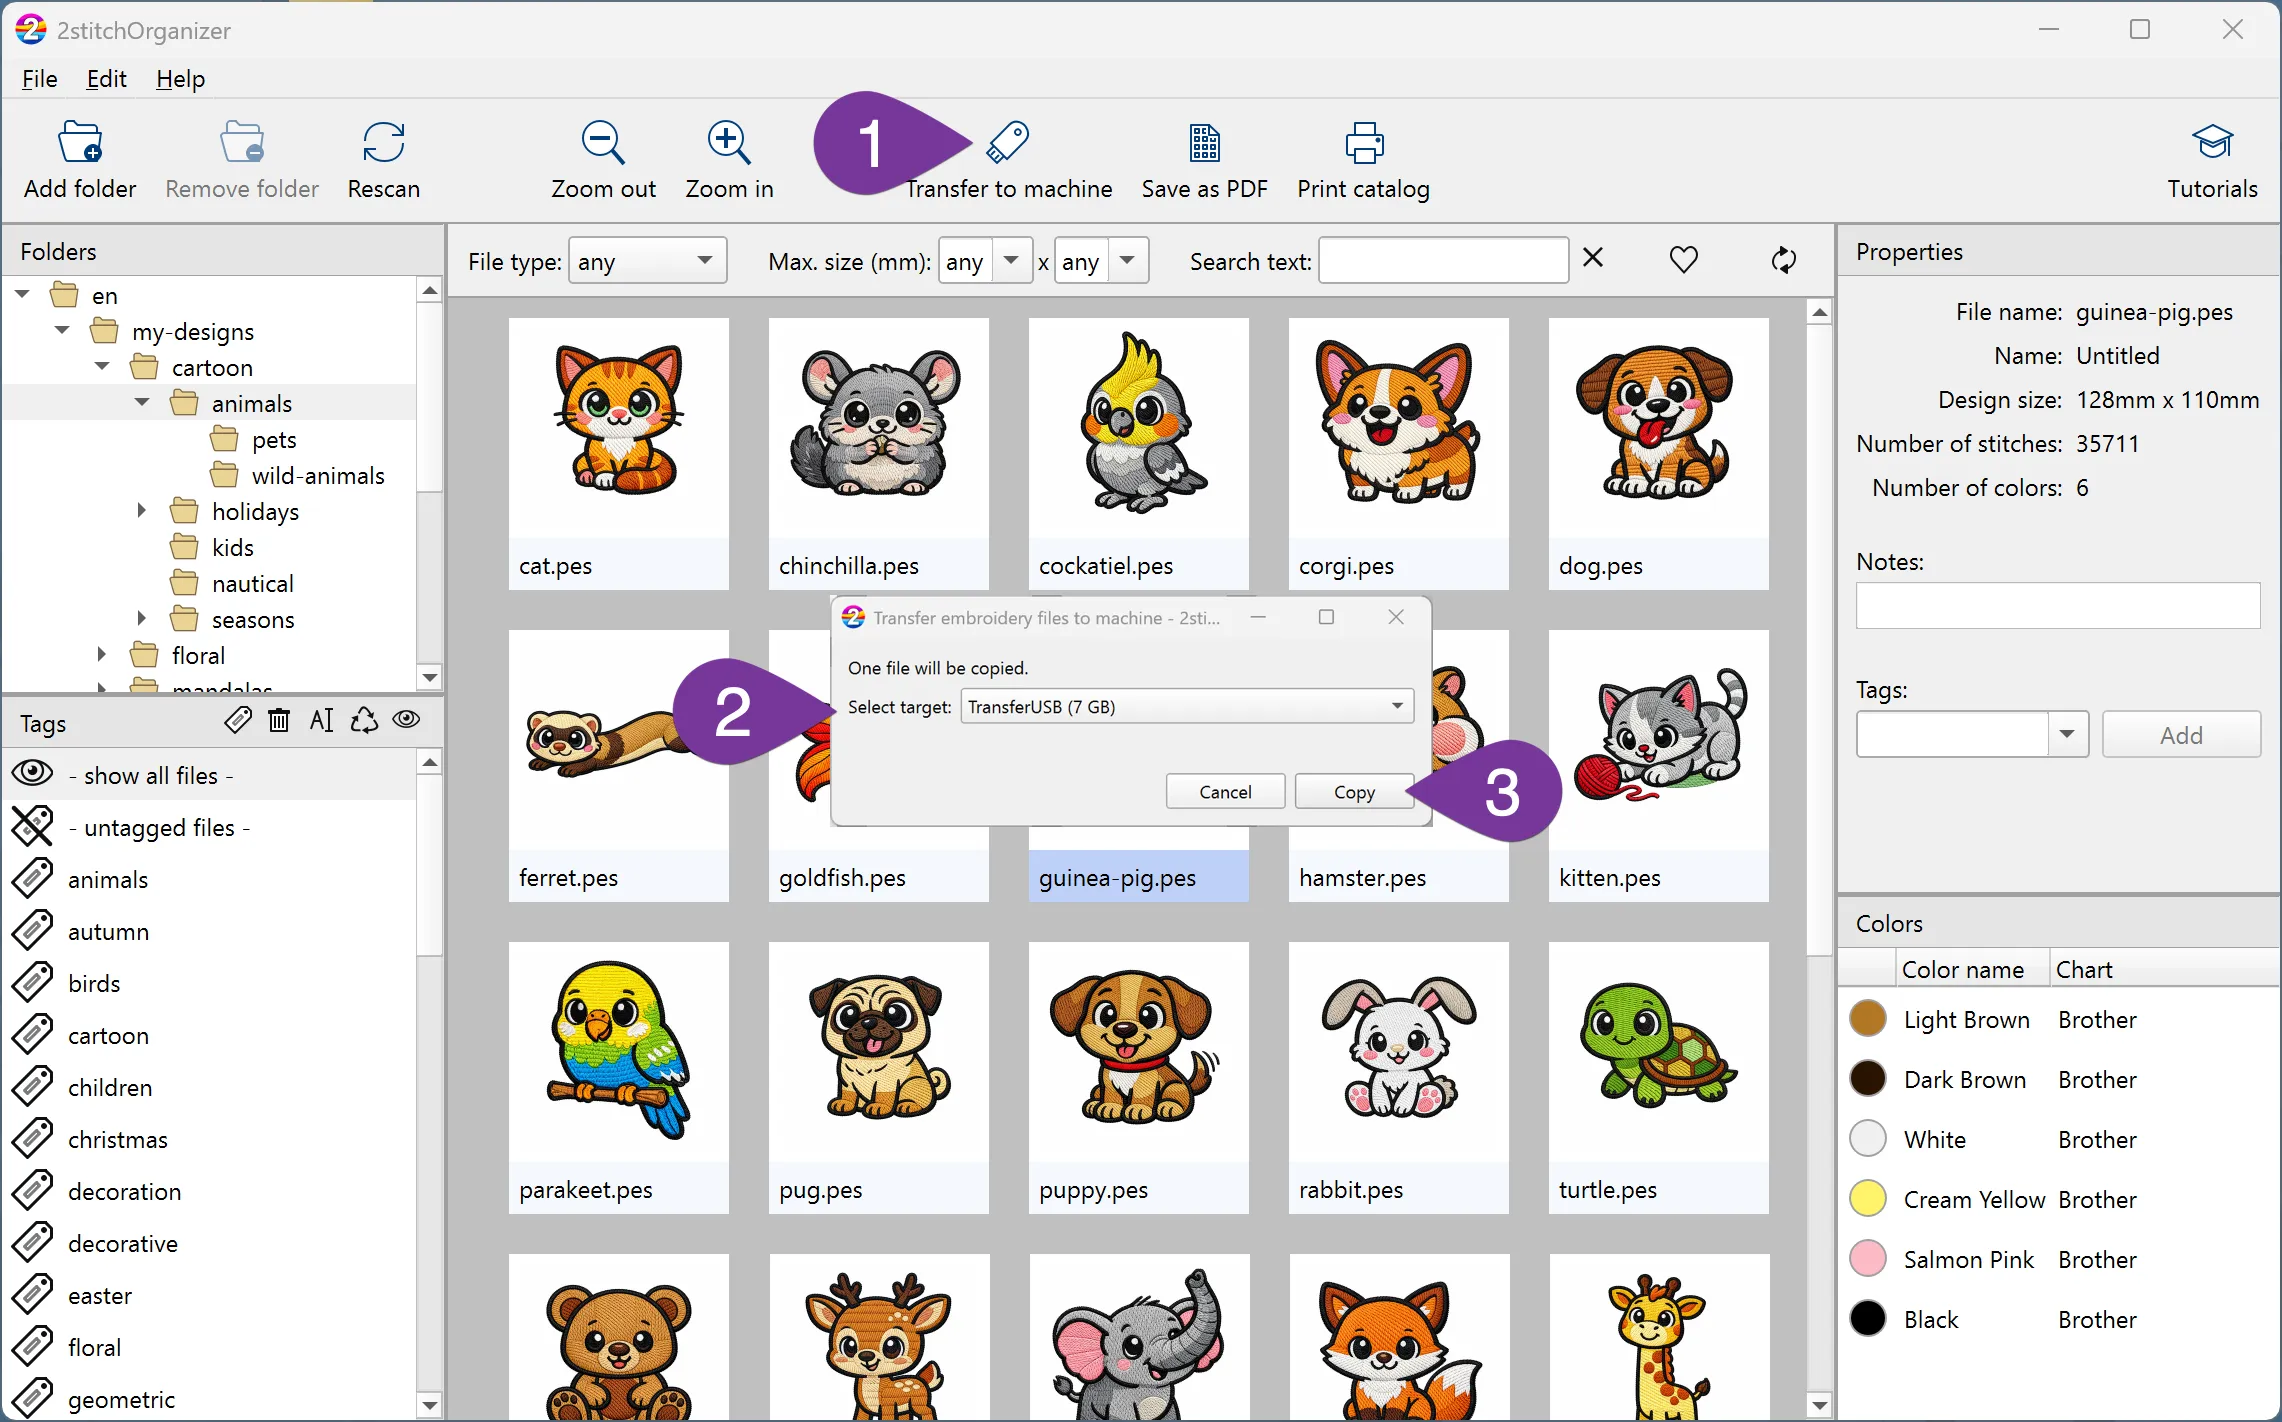Click Cancel in the transfer dialog
Image resolution: width=2282 pixels, height=1422 pixels.
coord(1225,791)
